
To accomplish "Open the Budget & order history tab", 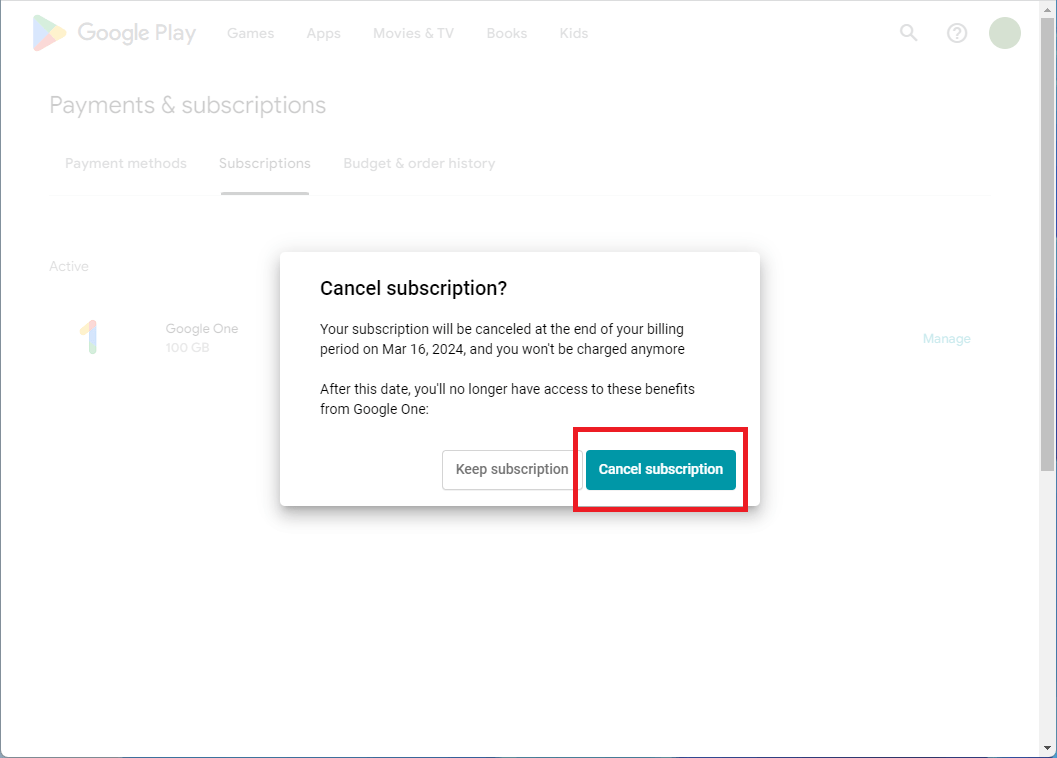I will click(x=419, y=163).
